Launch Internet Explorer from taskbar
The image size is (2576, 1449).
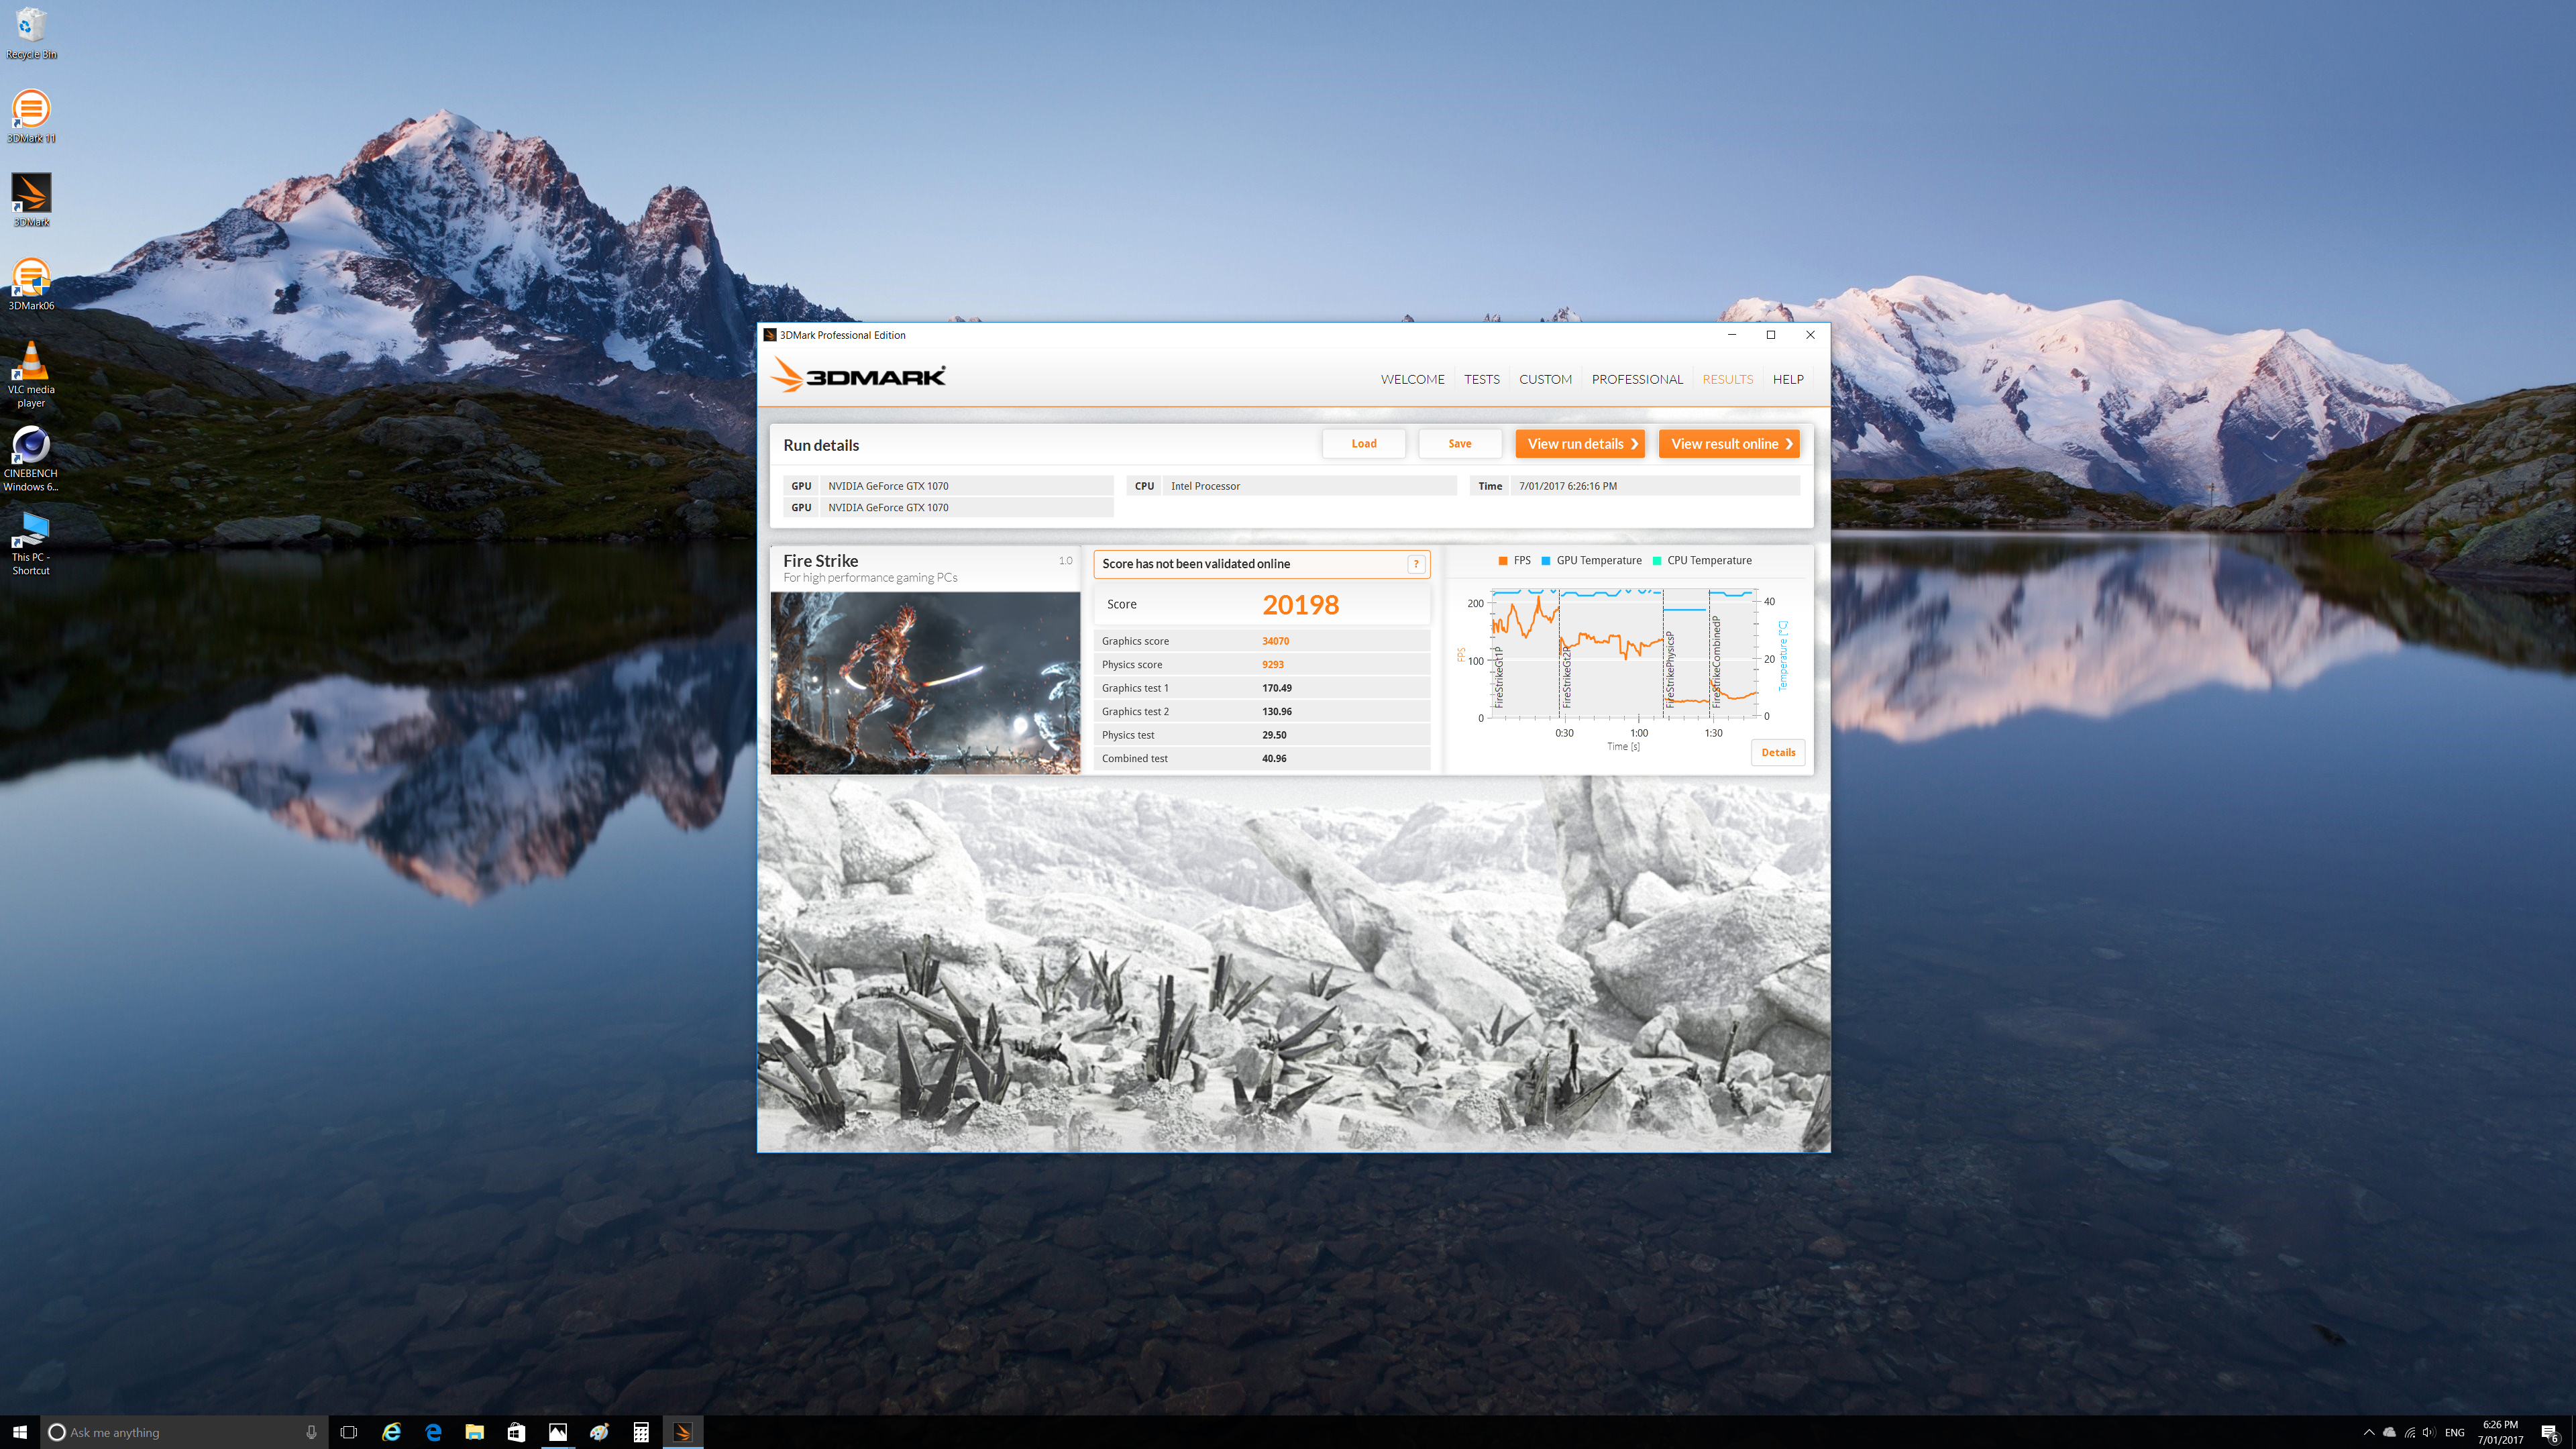pyautogui.click(x=392, y=1432)
